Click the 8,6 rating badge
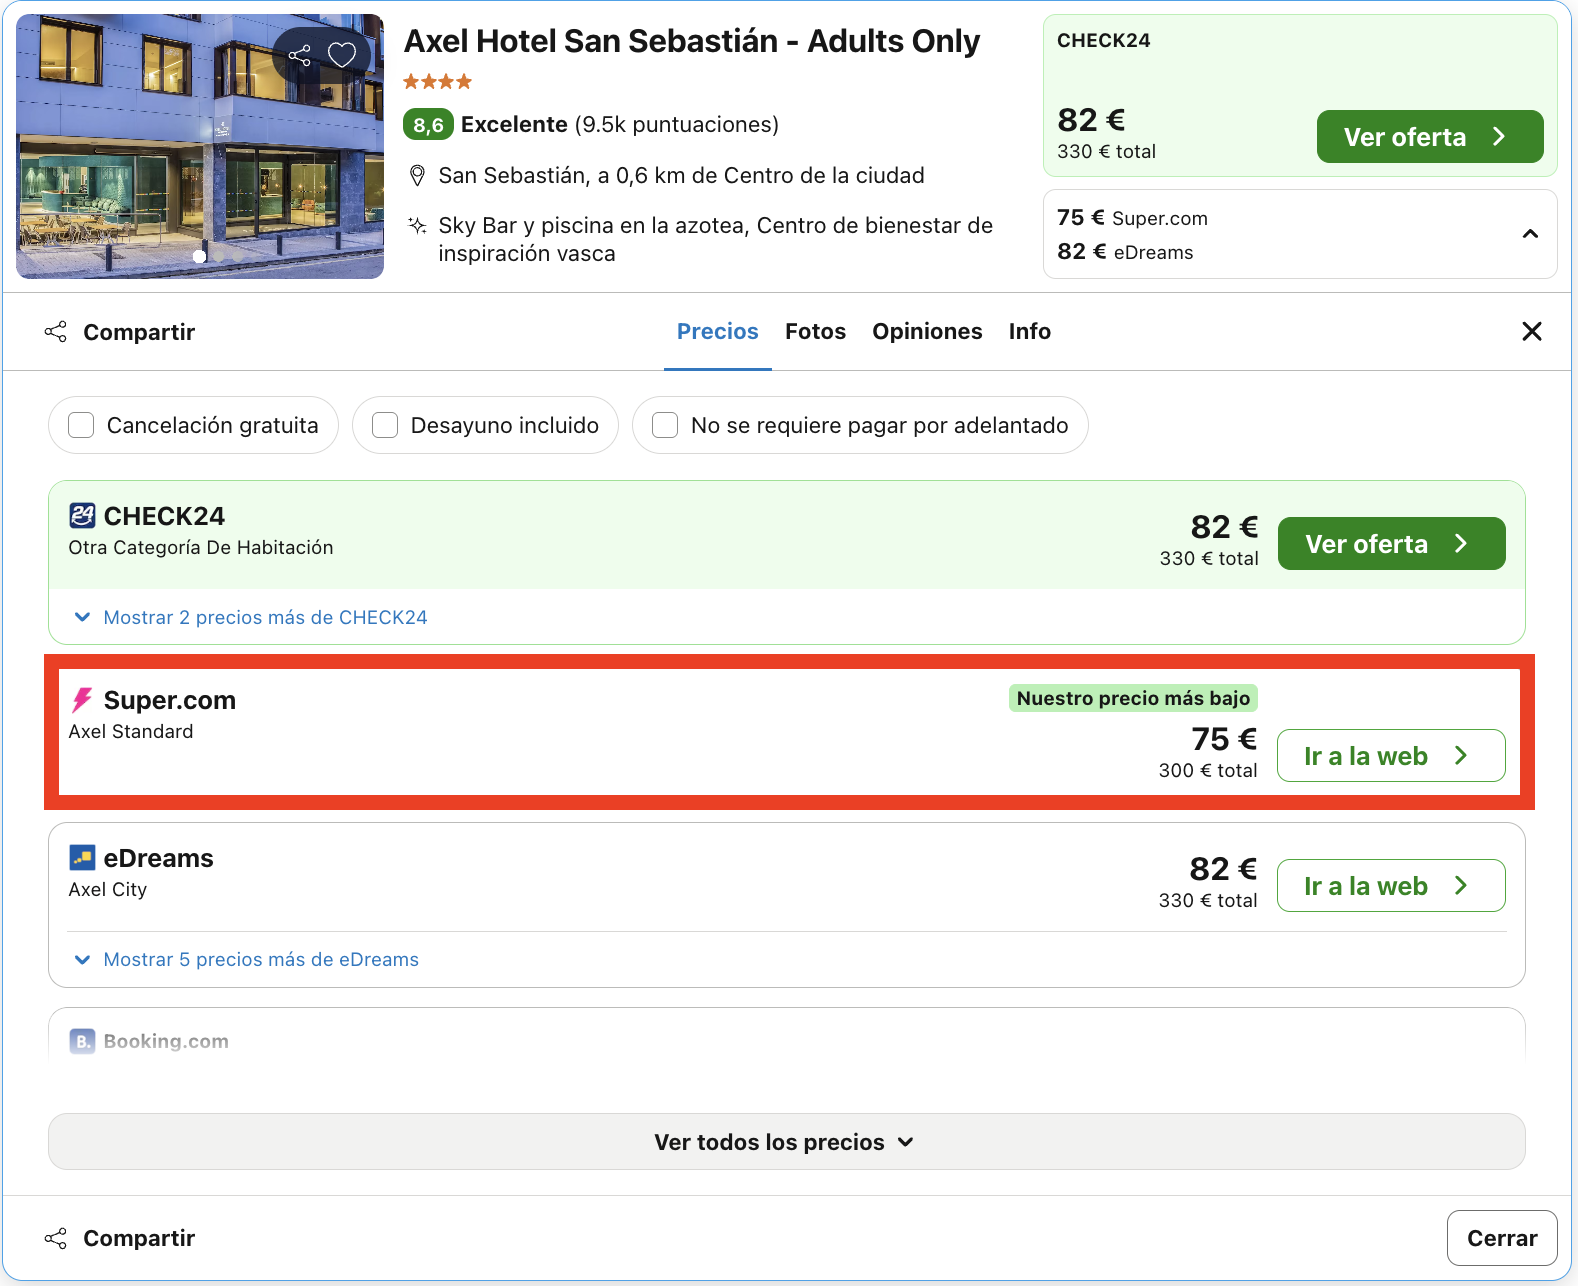The image size is (1578, 1286). [x=429, y=125]
